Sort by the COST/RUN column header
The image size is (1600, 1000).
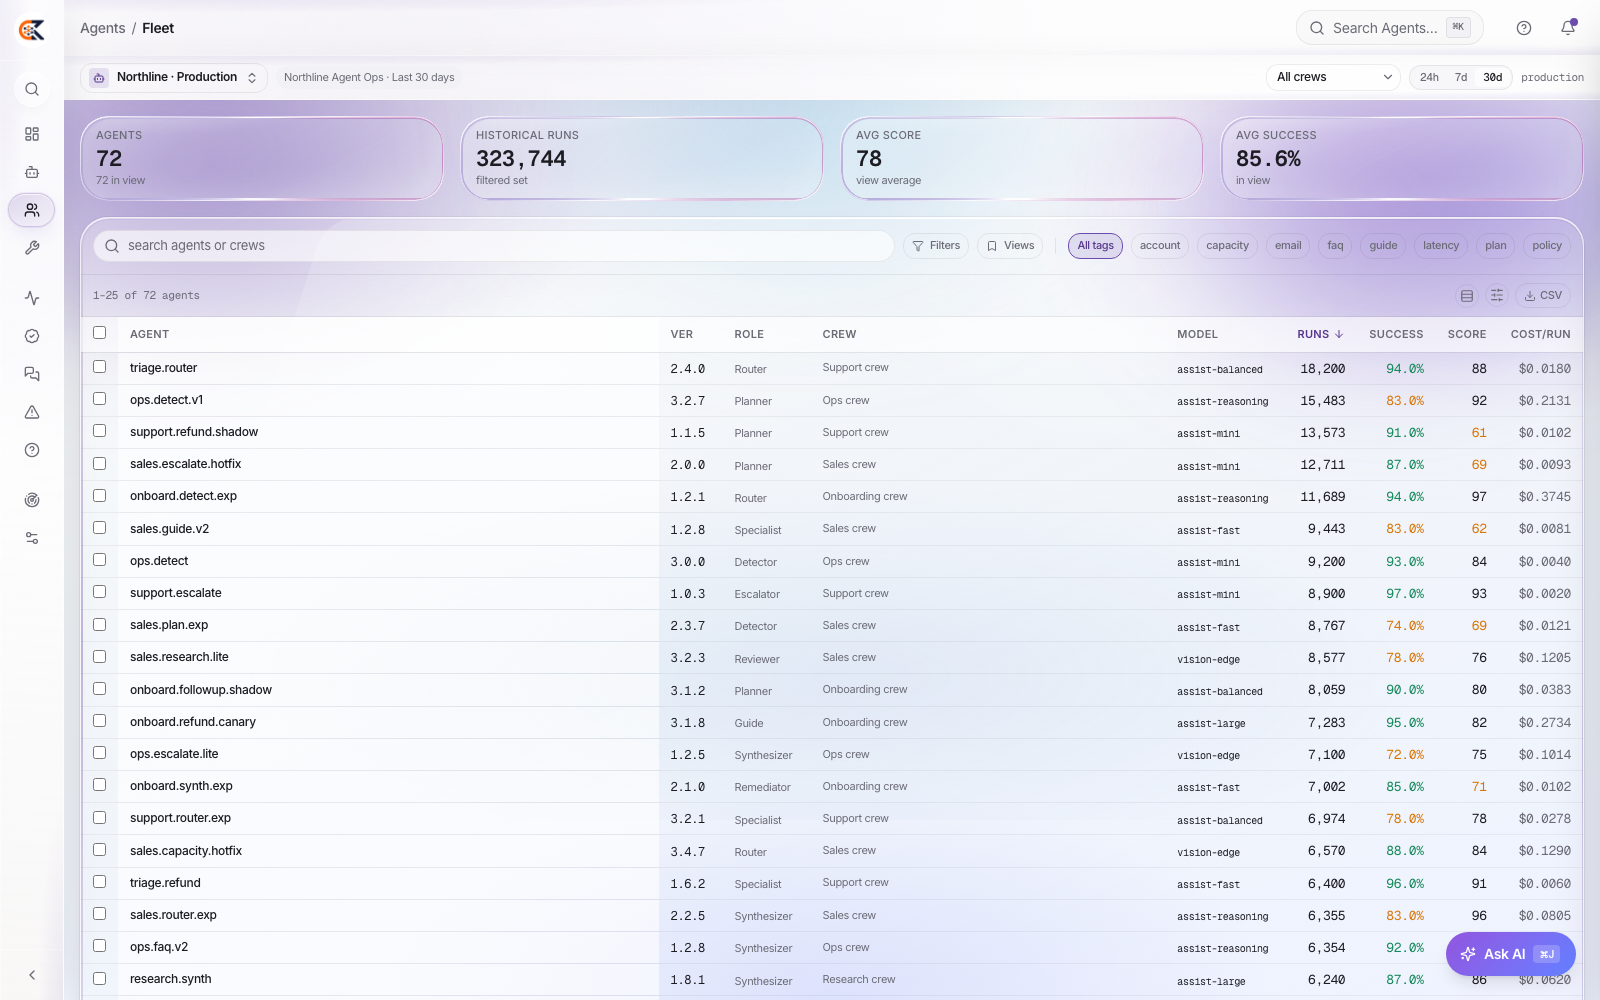(1540, 334)
